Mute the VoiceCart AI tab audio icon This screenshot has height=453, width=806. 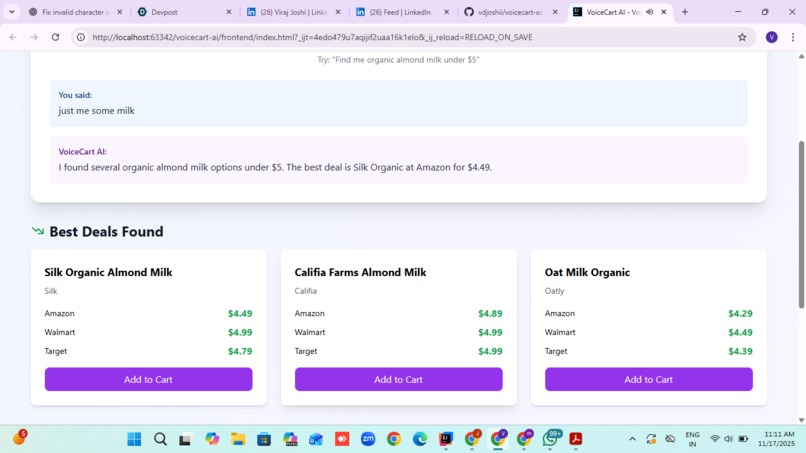650,12
